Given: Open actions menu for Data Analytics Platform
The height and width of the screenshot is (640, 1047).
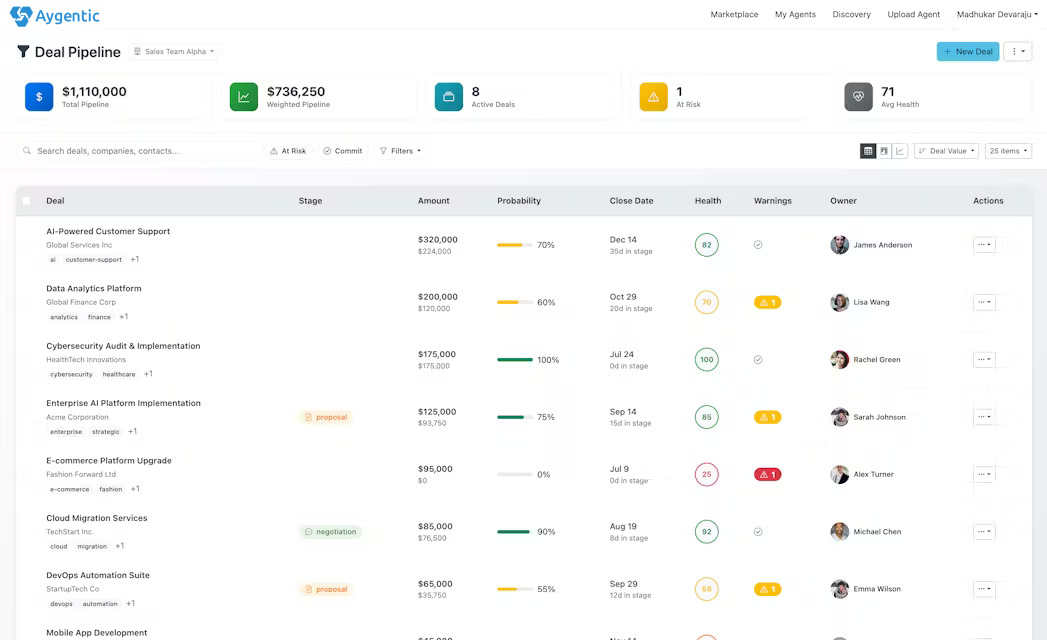Looking at the screenshot, I should point(984,302).
